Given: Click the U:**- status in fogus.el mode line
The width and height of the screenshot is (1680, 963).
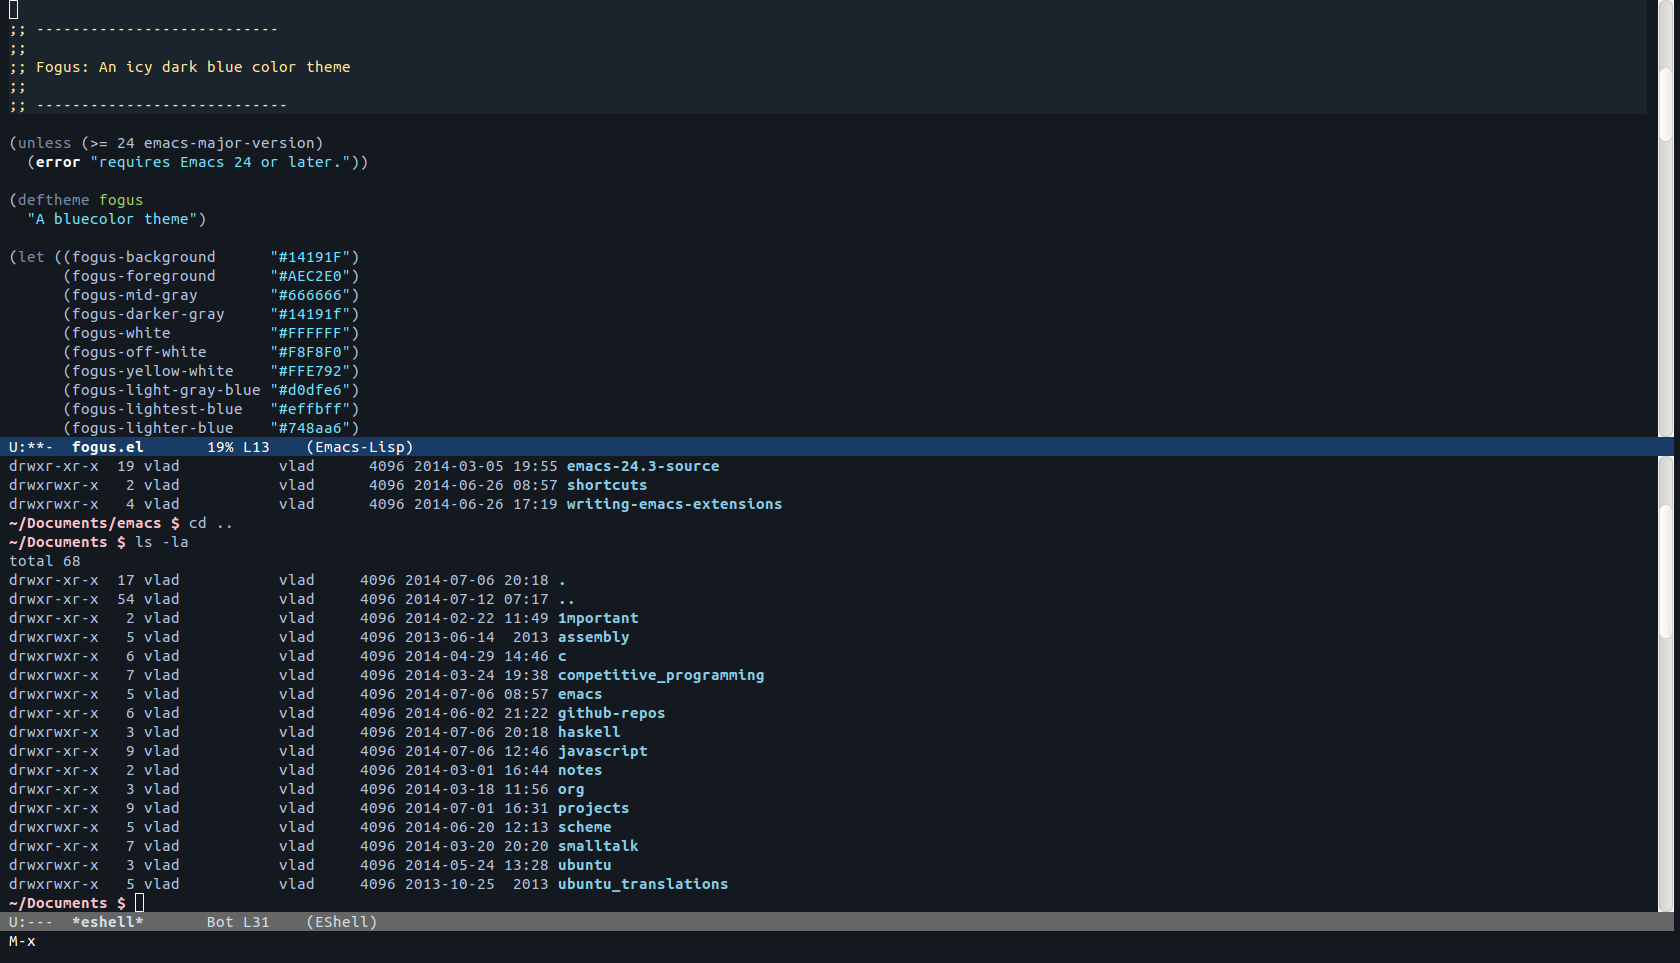Looking at the screenshot, I should click(31, 447).
